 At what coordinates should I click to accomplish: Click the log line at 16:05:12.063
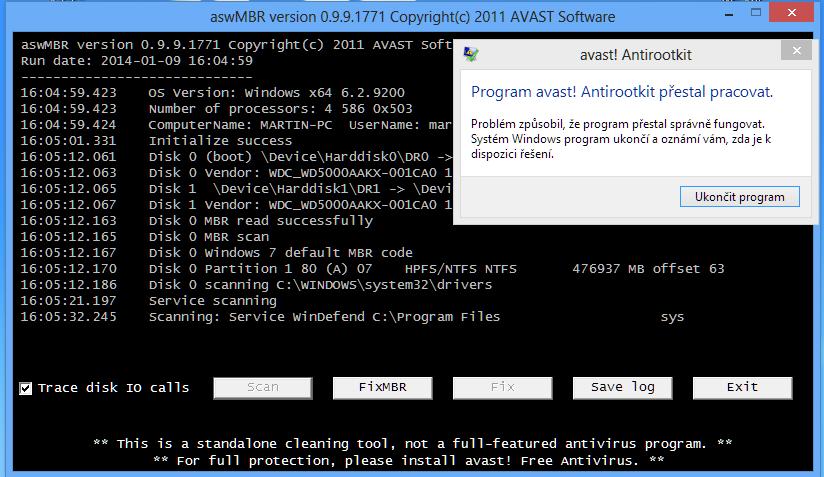click(236, 173)
